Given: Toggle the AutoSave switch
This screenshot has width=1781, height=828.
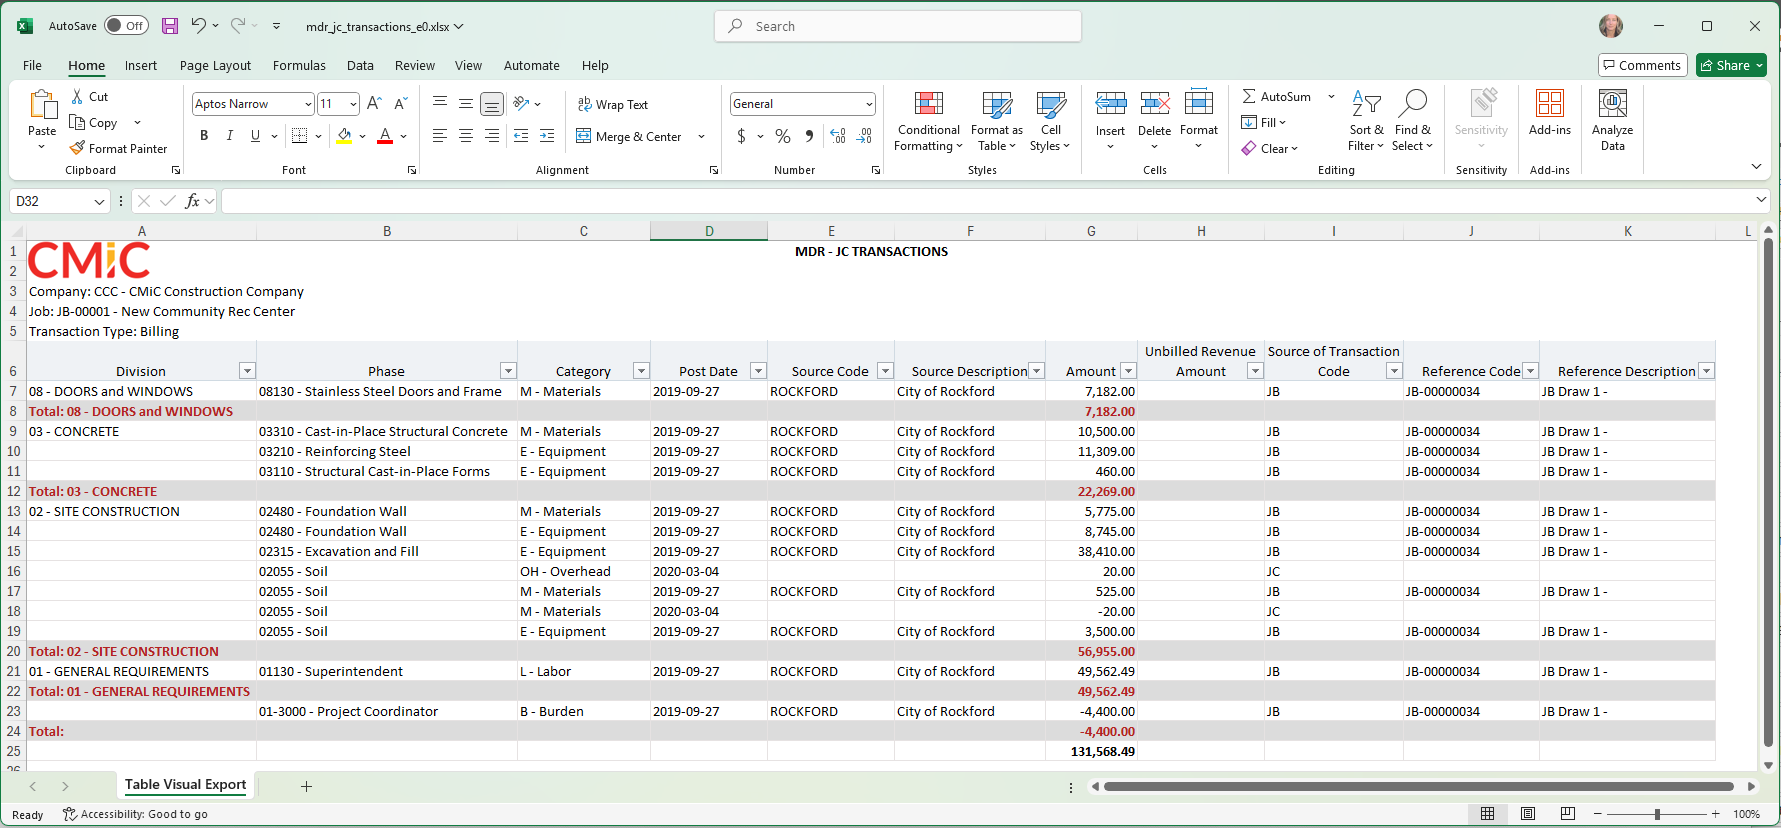Looking at the screenshot, I should click(x=126, y=26).
